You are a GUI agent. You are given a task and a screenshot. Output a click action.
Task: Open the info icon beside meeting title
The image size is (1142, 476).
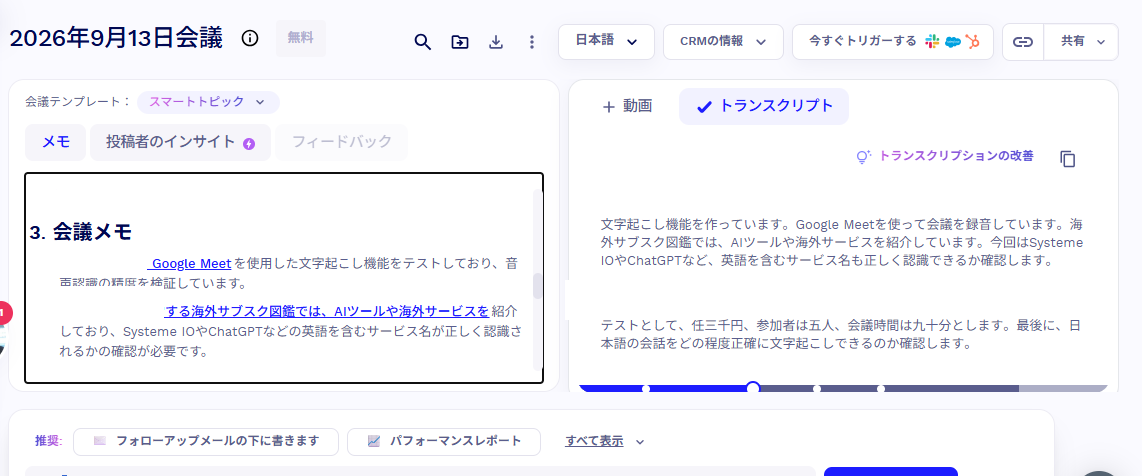249,39
